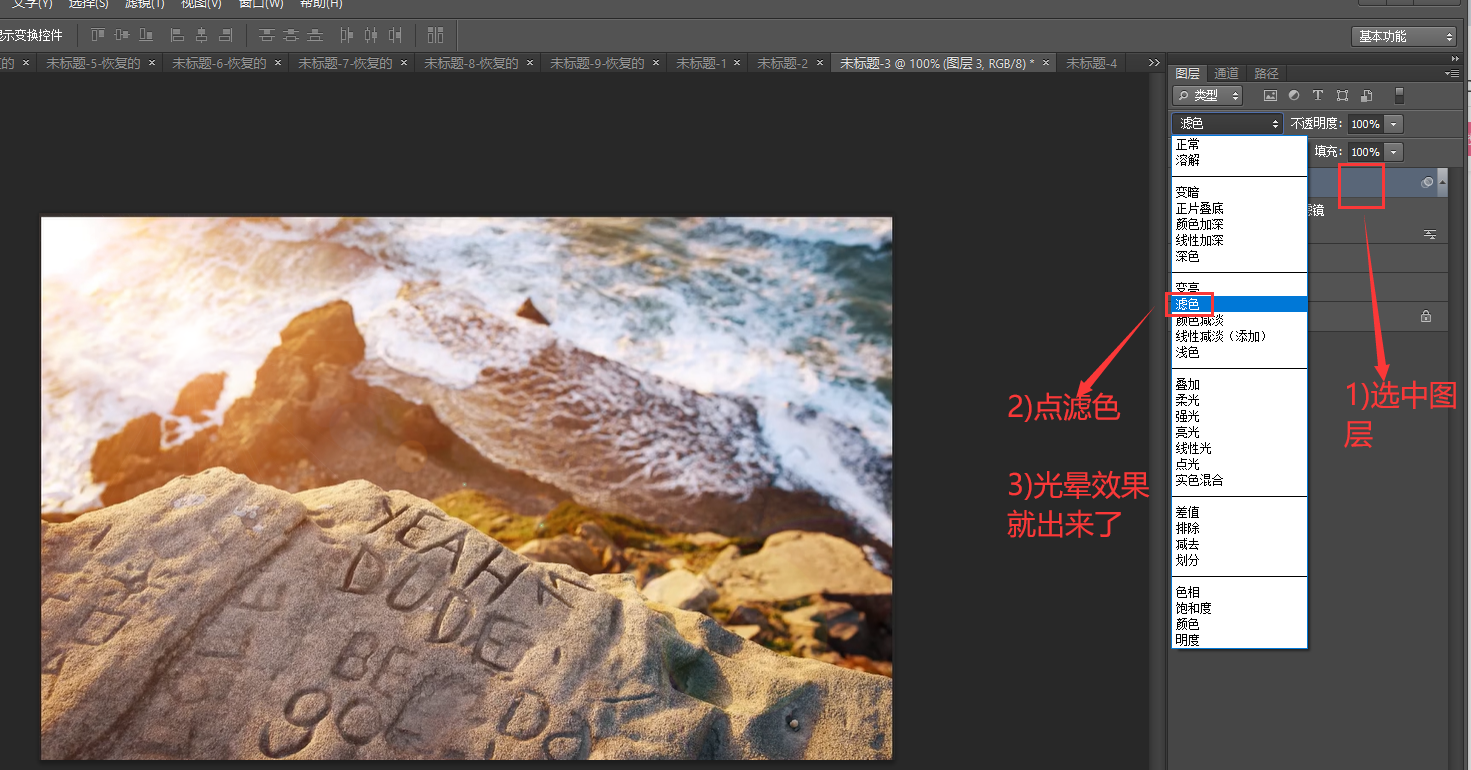Click the auto-align layers icon

click(x=435, y=35)
